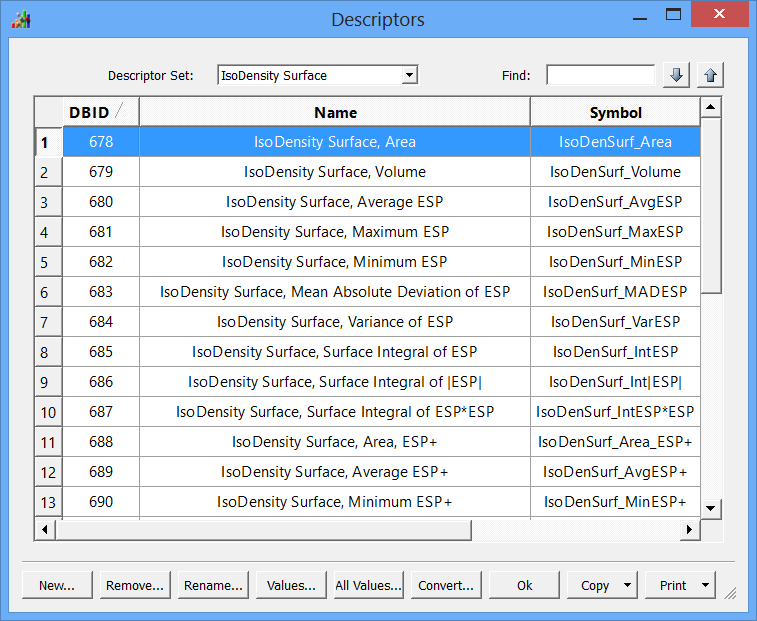
Task: Confirm with the Ok button
Action: [x=524, y=585]
